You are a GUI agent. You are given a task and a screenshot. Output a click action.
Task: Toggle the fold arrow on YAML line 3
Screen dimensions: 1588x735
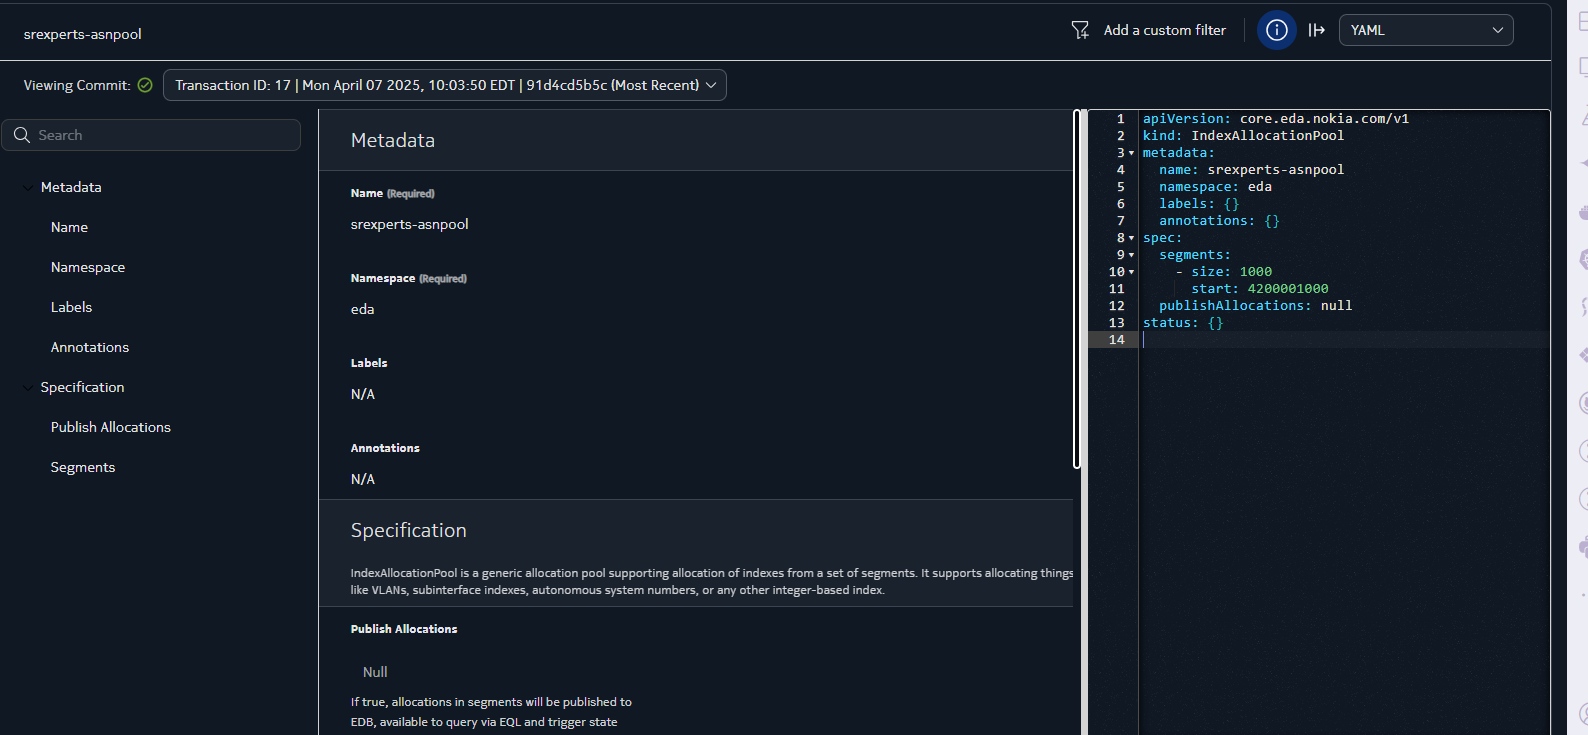click(x=1131, y=153)
